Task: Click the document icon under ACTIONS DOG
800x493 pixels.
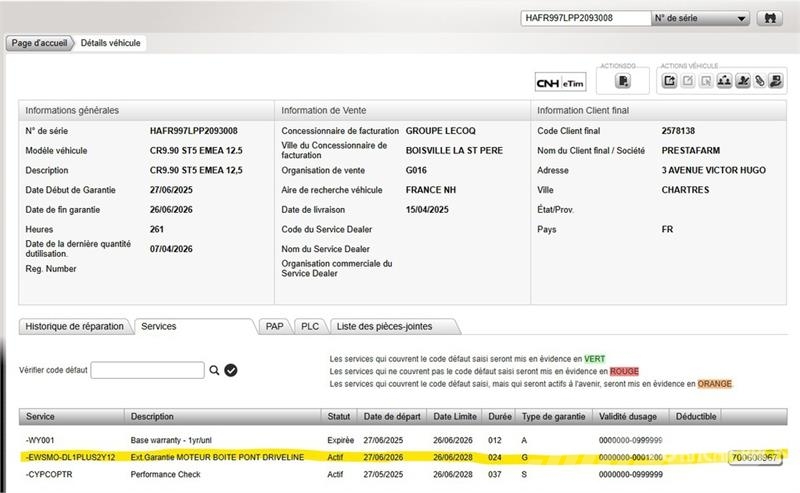Action: tap(622, 81)
